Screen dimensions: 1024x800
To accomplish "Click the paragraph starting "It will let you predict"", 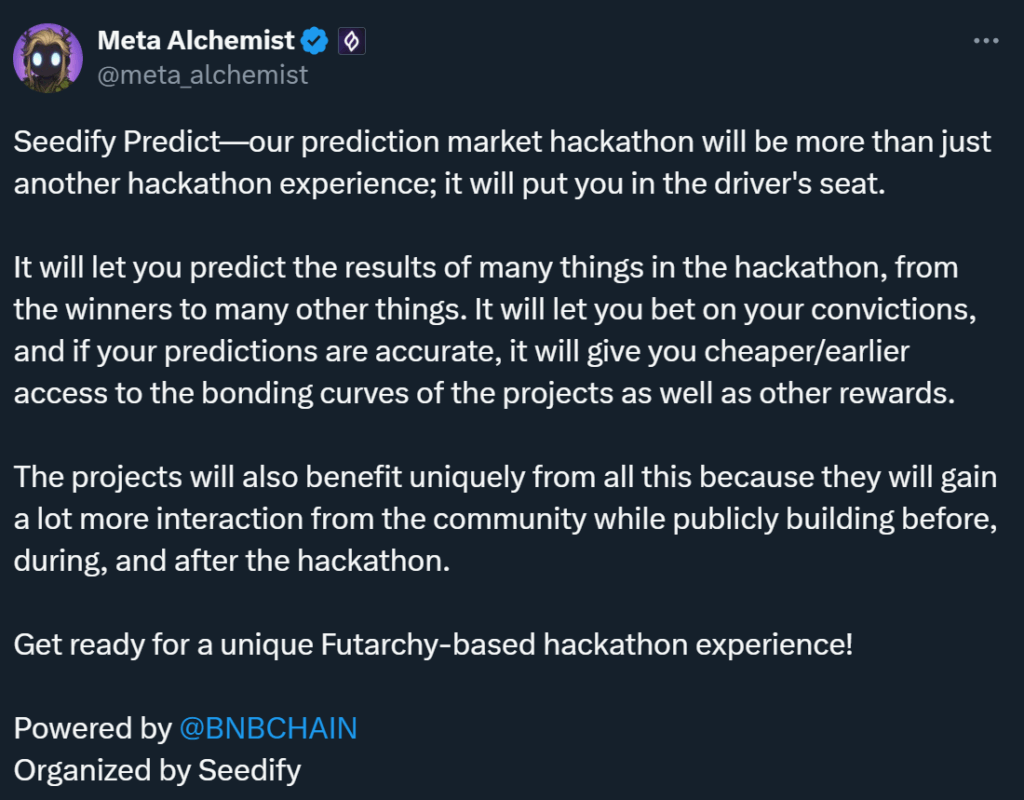I will click(490, 330).
